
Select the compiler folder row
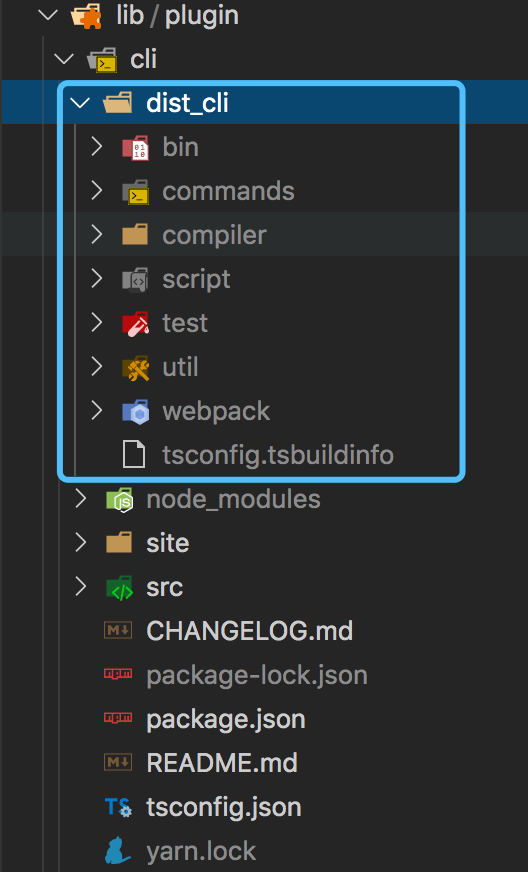coord(264,235)
